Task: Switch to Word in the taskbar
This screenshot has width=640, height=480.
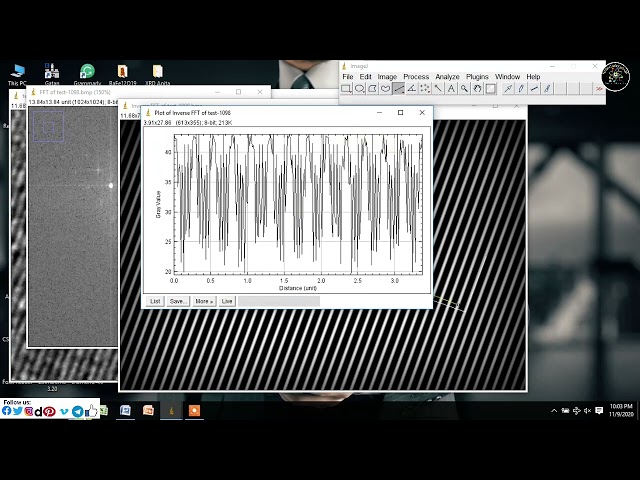Action: pyautogui.click(x=125, y=410)
